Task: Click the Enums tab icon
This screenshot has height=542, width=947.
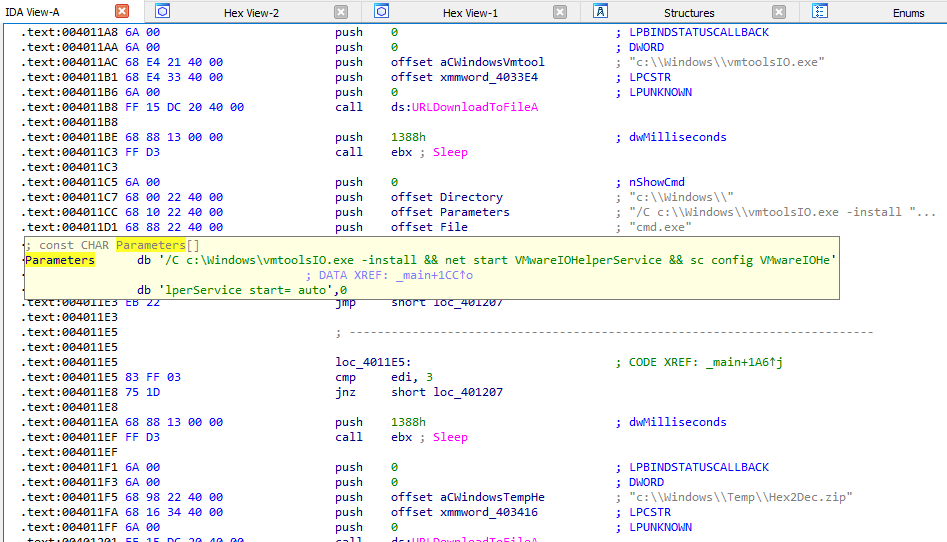Action: click(x=820, y=11)
